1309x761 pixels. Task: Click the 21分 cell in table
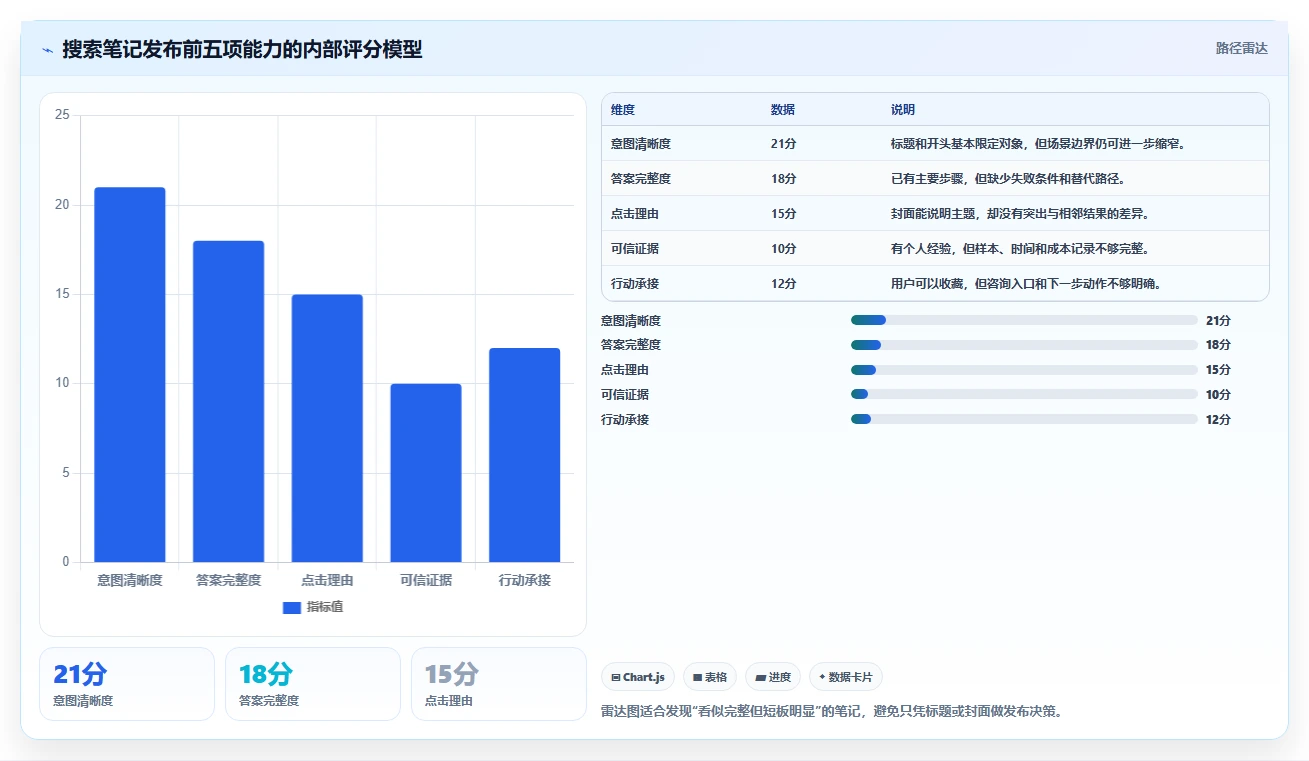coord(784,144)
